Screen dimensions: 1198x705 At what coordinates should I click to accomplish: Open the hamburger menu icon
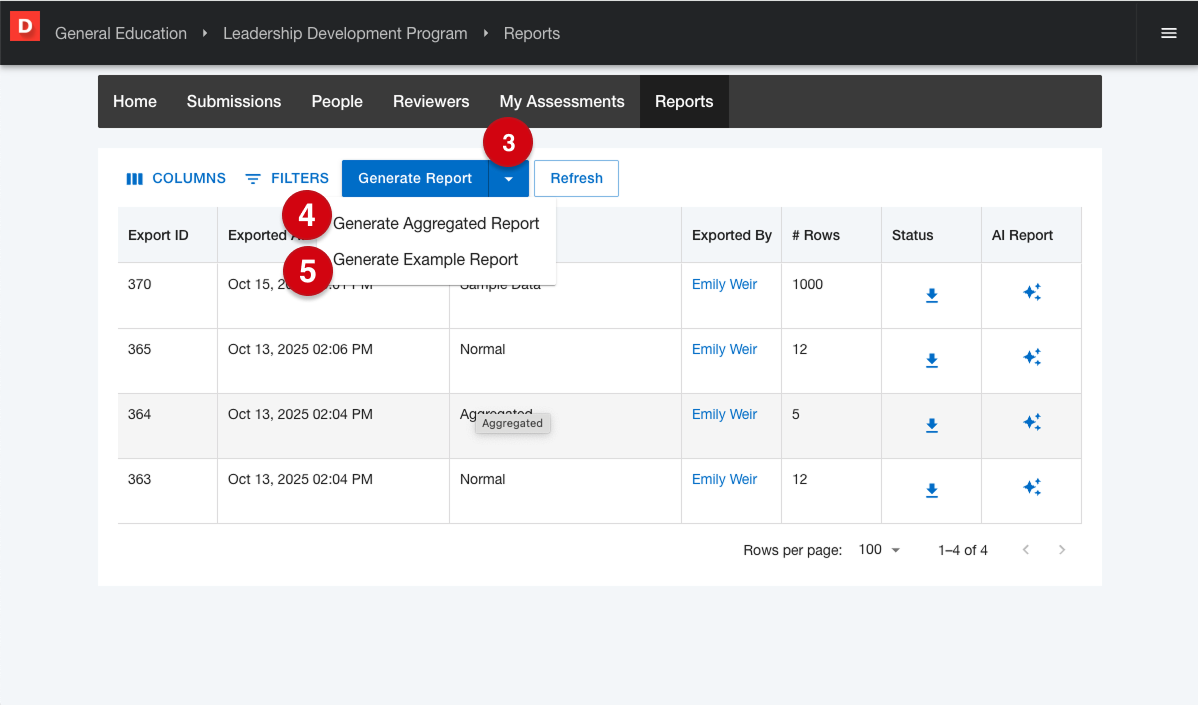(x=1168, y=33)
